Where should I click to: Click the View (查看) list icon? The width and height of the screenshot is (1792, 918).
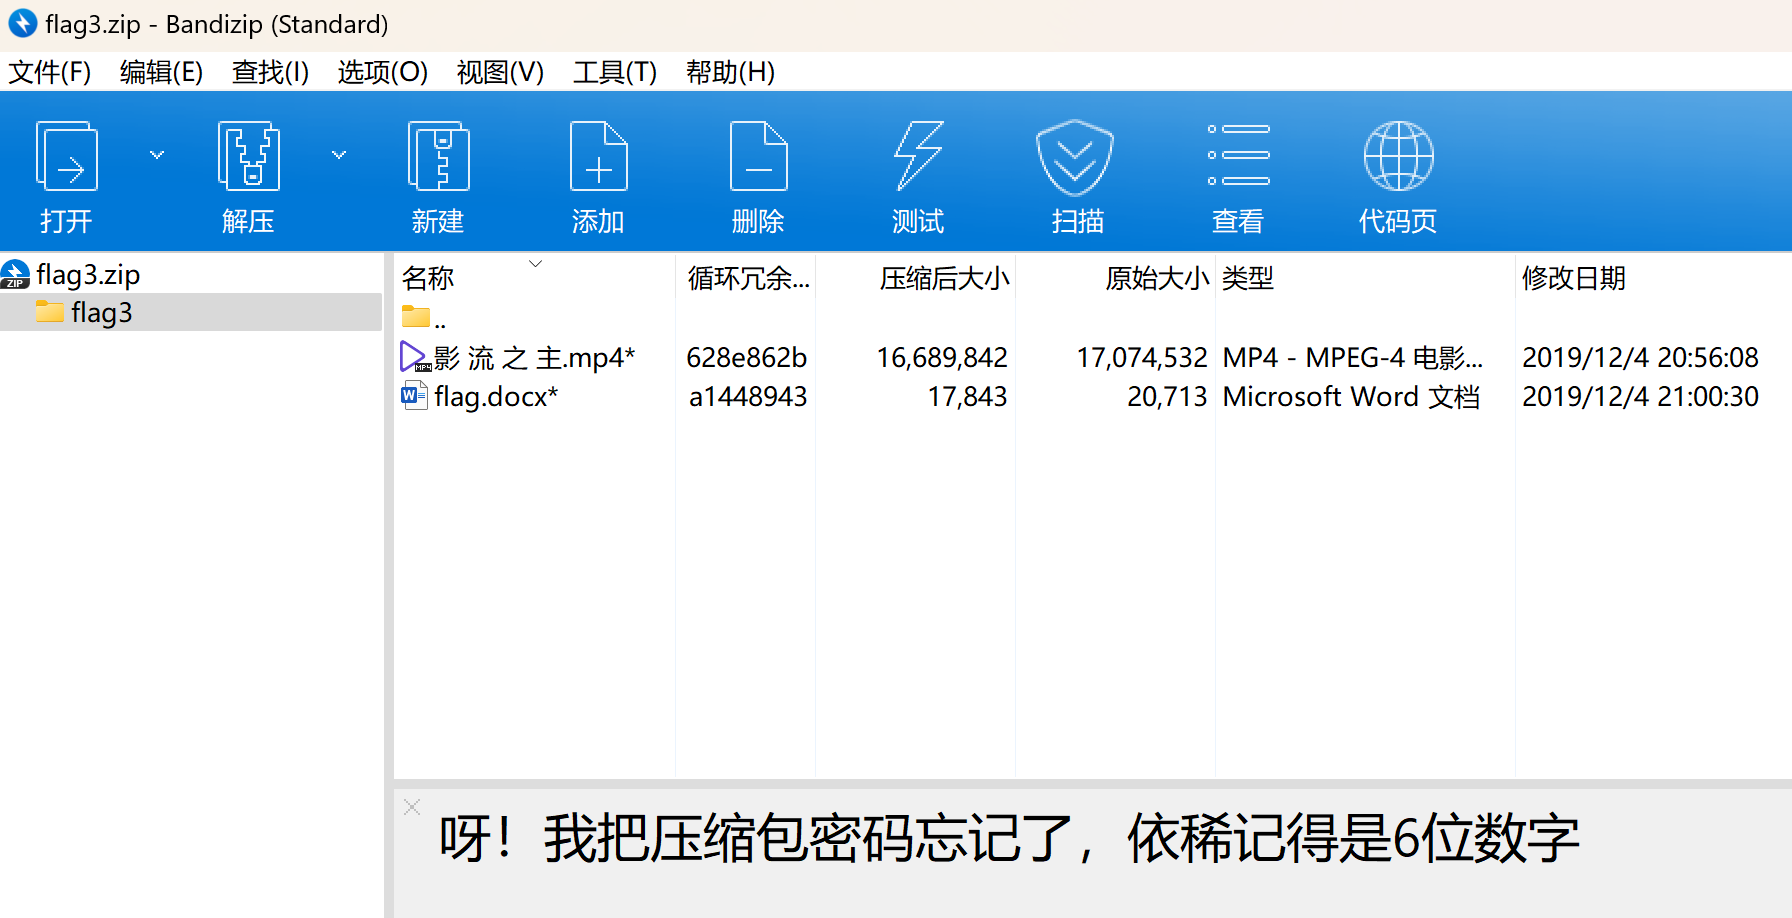(x=1238, y=155)
